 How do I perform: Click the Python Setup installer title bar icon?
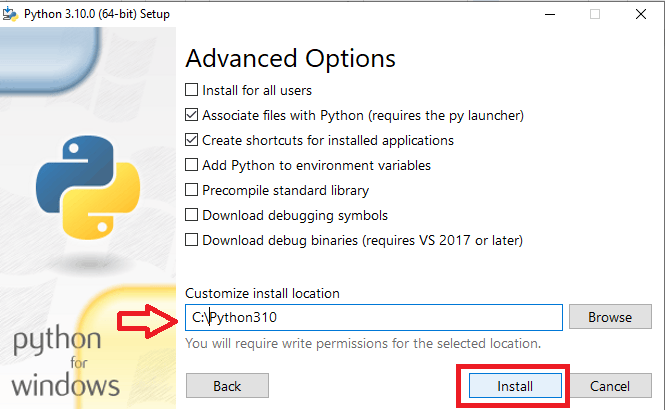[10, 14]
